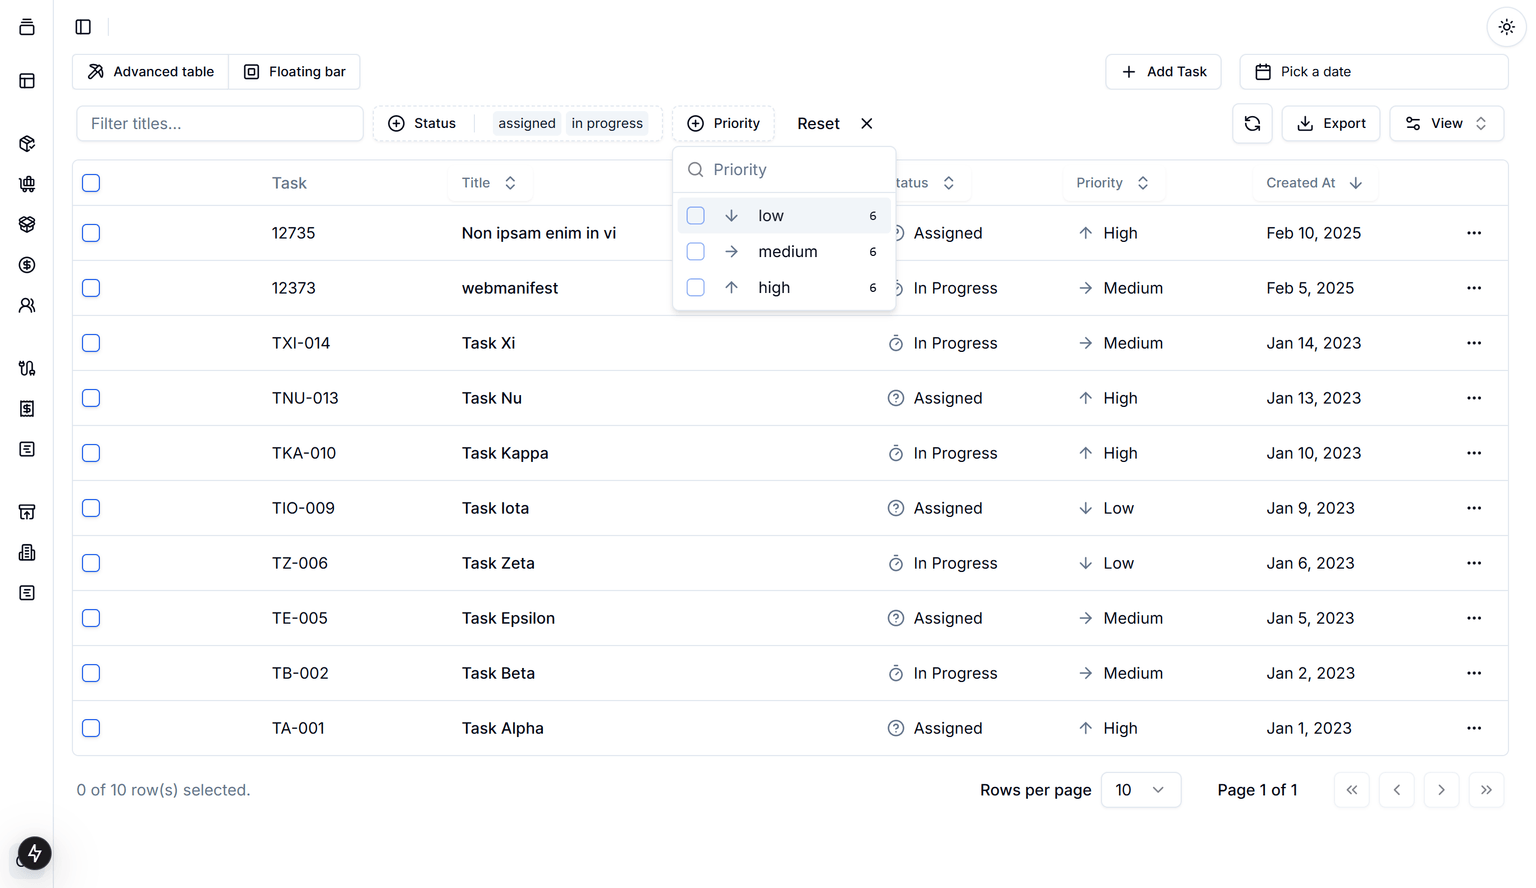Sort by the Created At column

(1315, 183)
